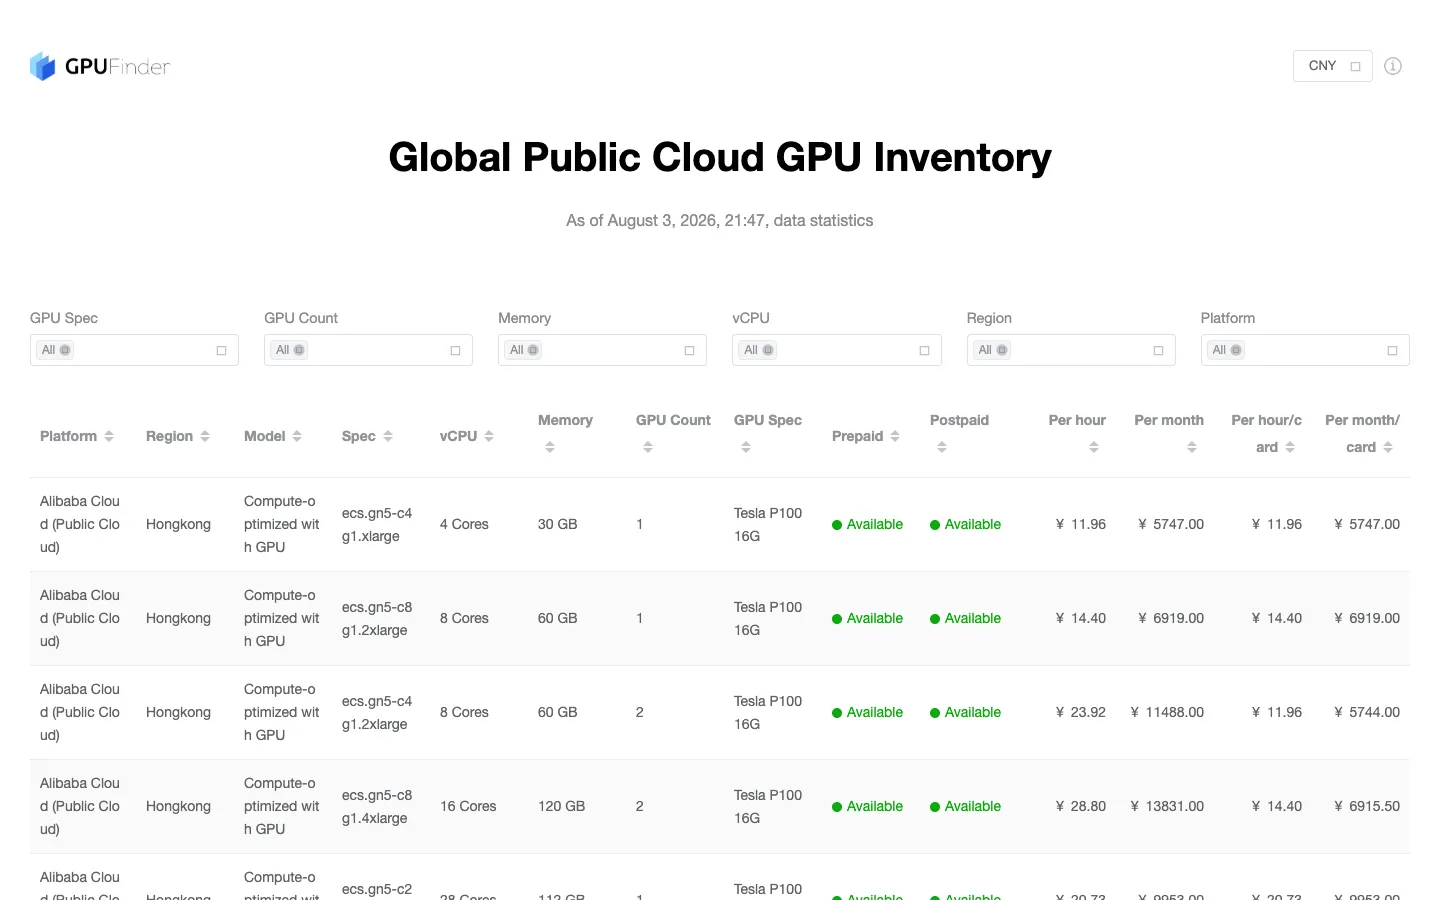The height and width of the screenshot is (900, 1440).
Task: Remove the All tag in vCPU filter
Action: click(768, 350)
